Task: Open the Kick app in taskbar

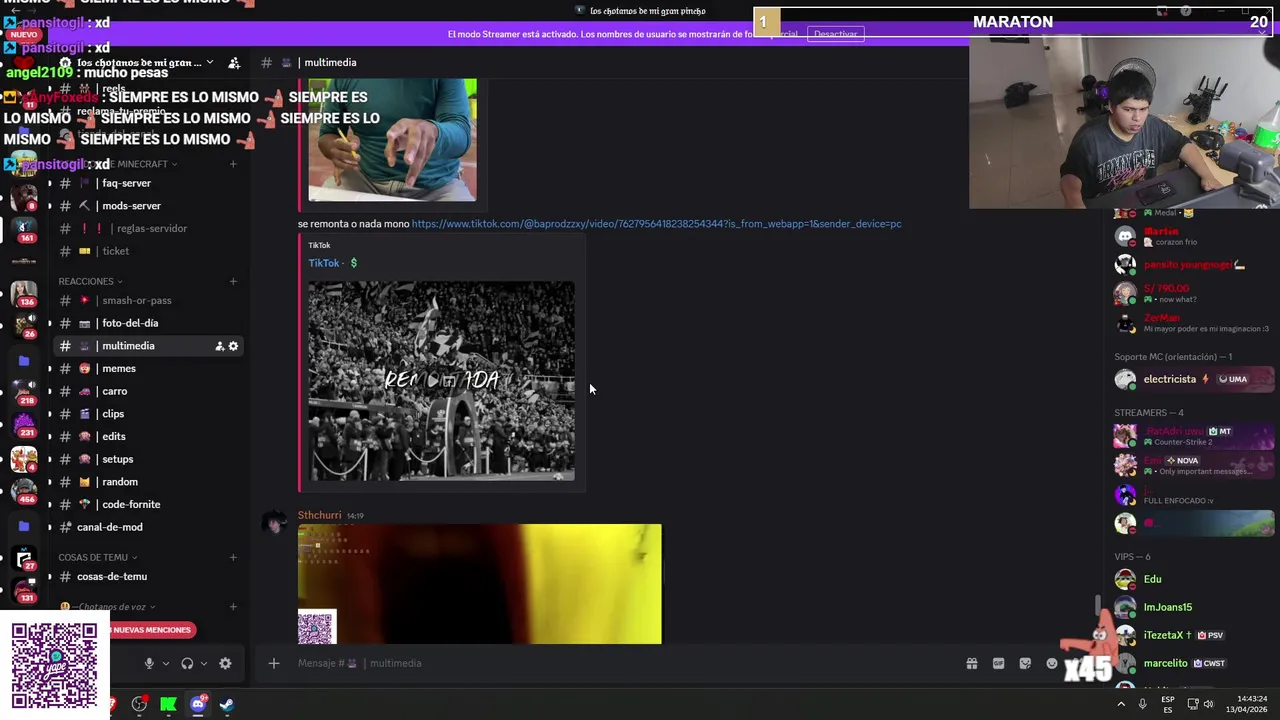Action: click(168, 704)
